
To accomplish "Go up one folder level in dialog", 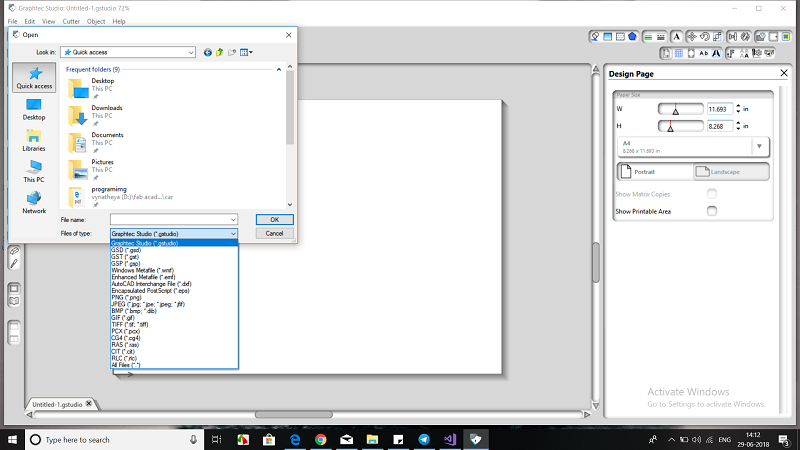I will tap(219, 52).
